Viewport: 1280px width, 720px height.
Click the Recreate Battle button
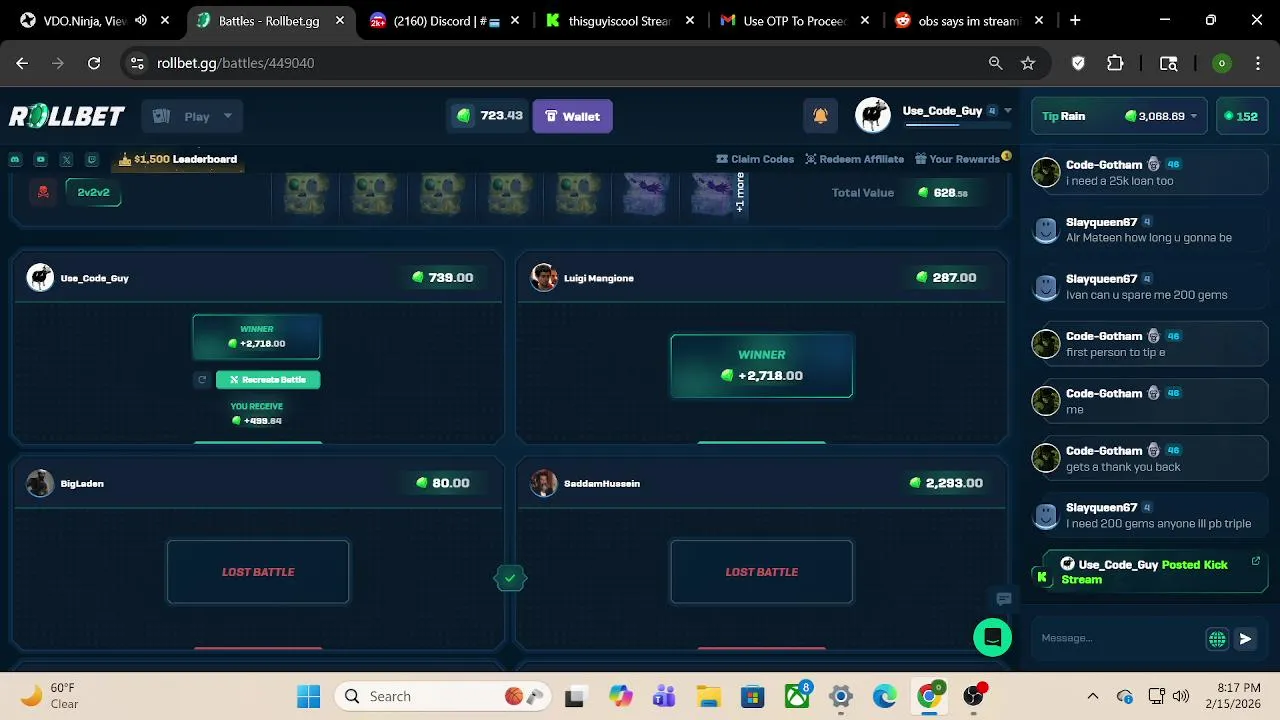pos(268,380)
